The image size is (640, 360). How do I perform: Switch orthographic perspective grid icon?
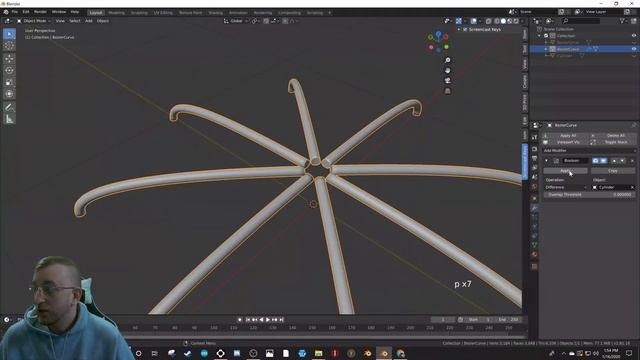(x=448, y=91)
